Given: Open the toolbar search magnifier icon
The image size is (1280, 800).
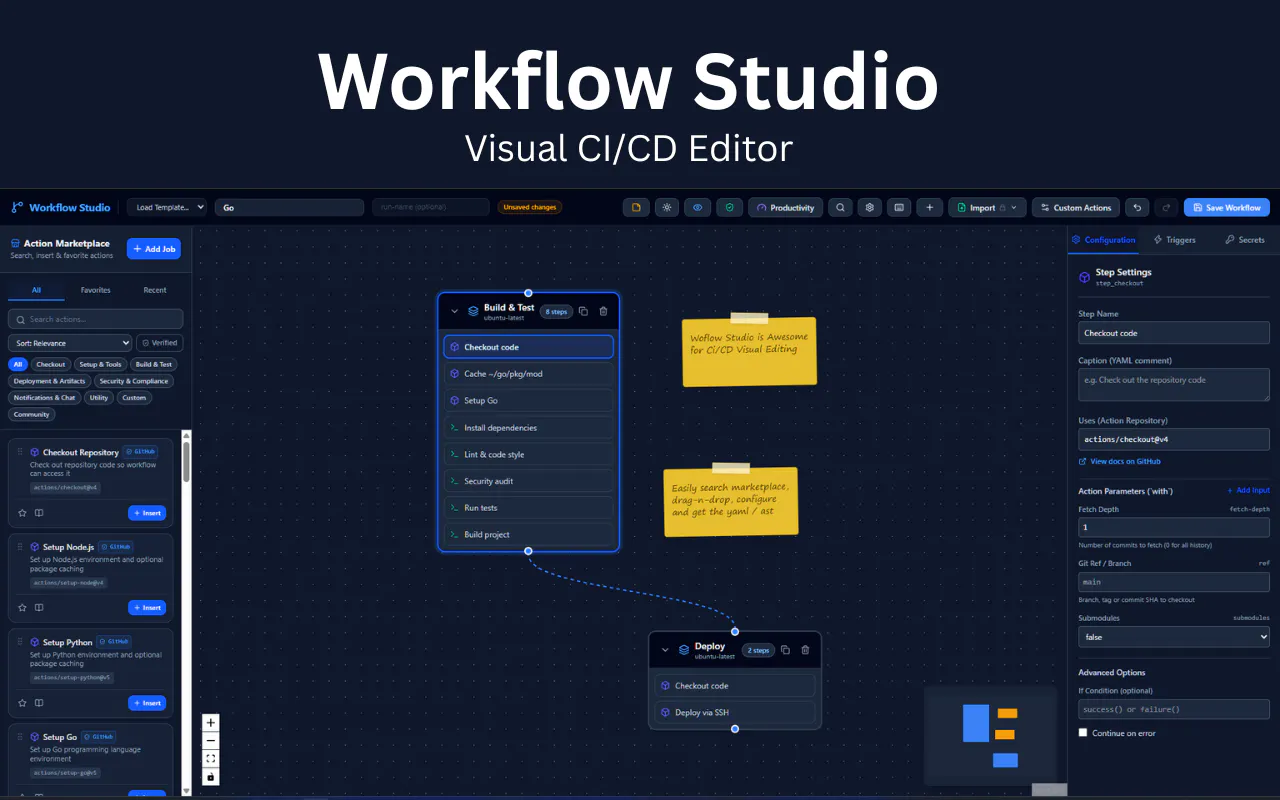Looking at the screenshot, I should [841, 207].
